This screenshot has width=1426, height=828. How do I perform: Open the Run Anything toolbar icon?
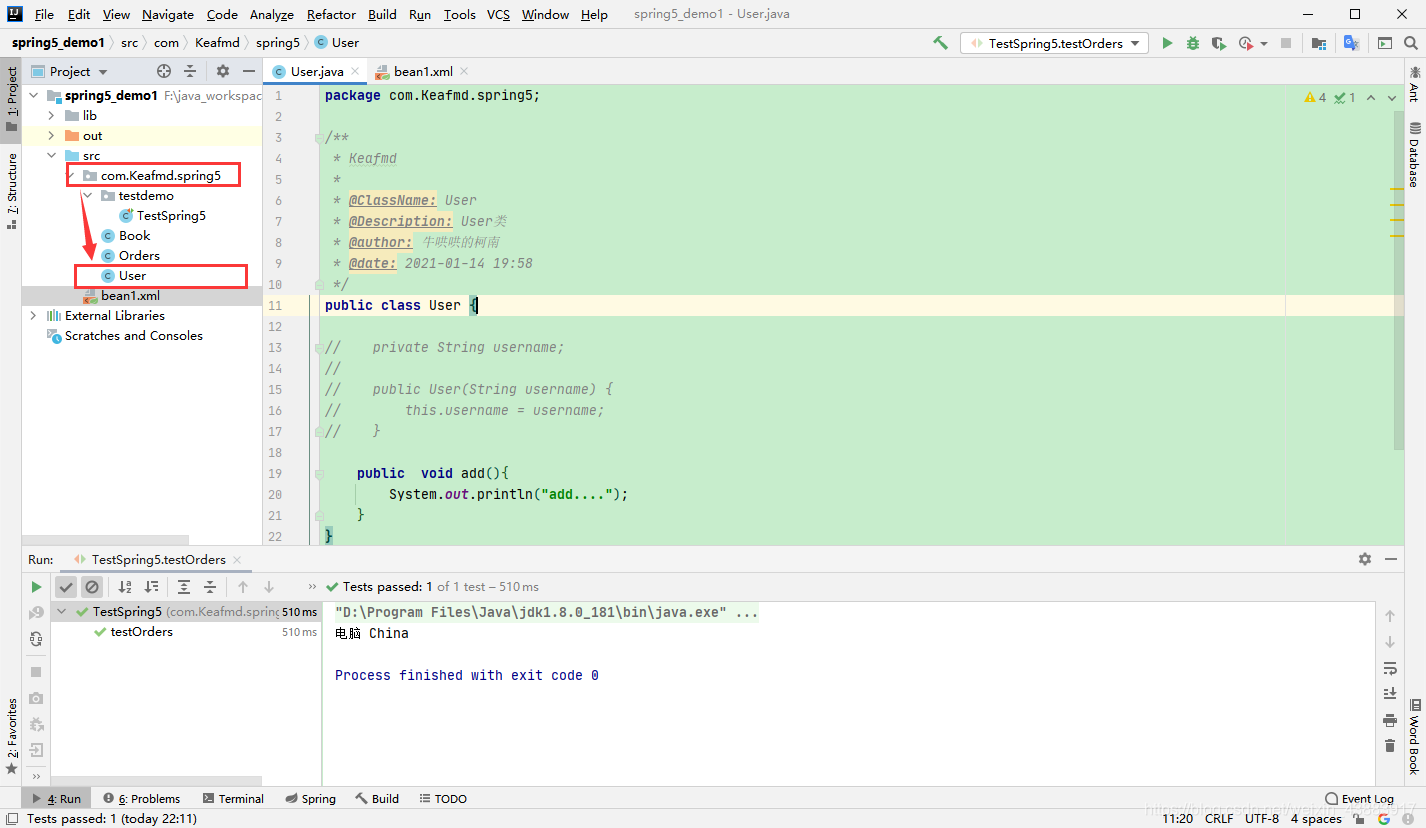click(x=1385, y=43)
